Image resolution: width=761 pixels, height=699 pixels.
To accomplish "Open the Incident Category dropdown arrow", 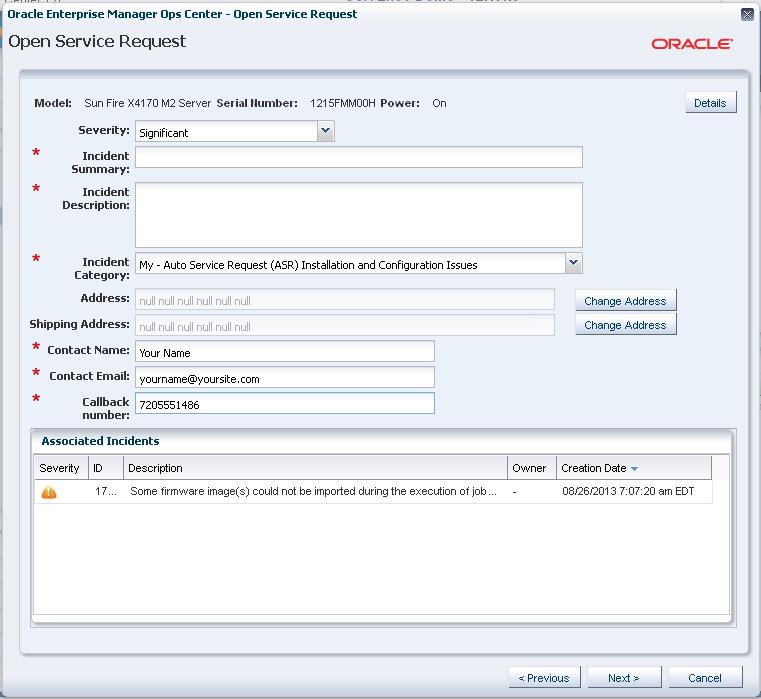I will coord(574,263).
